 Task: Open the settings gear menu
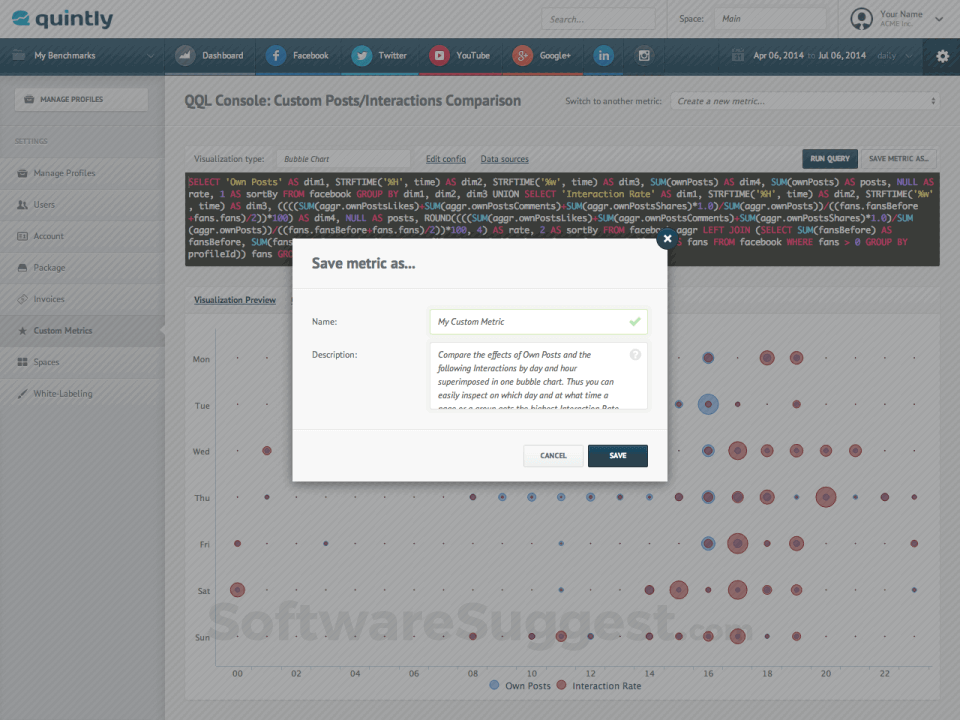(941, 57)
